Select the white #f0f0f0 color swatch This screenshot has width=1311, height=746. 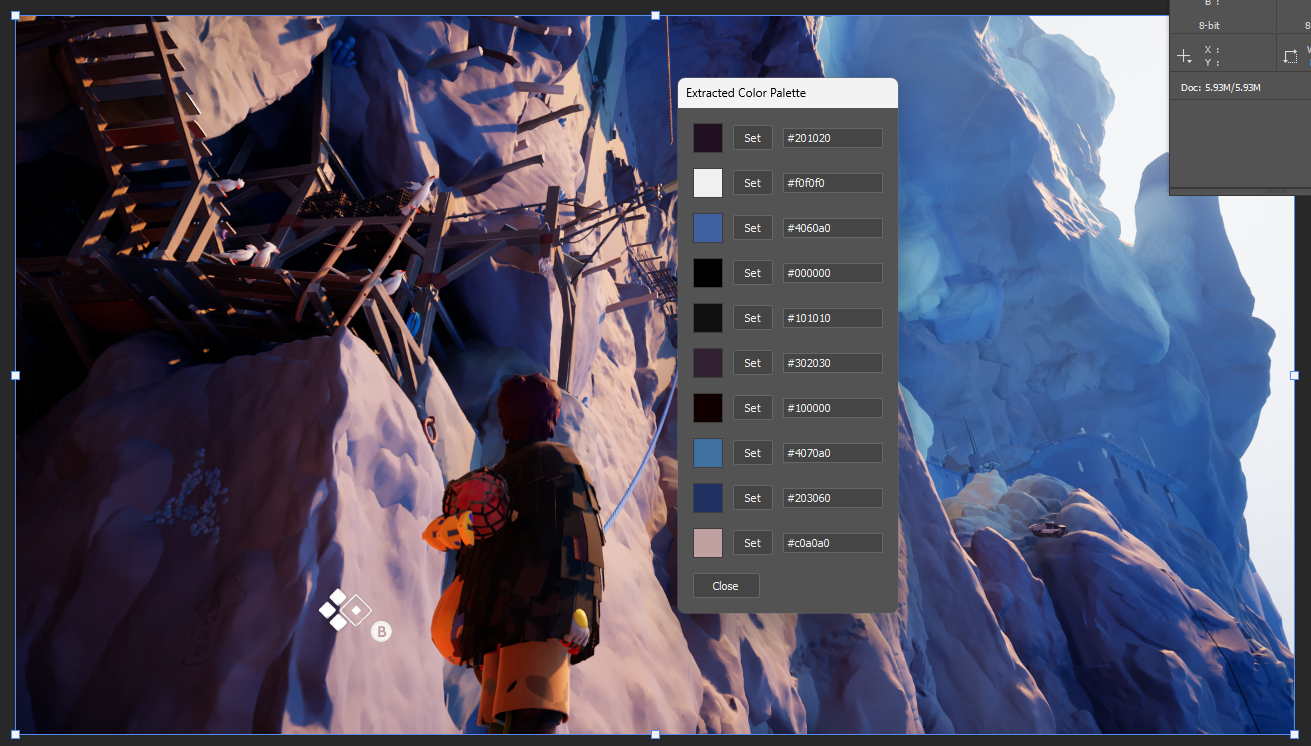(708, 183)
